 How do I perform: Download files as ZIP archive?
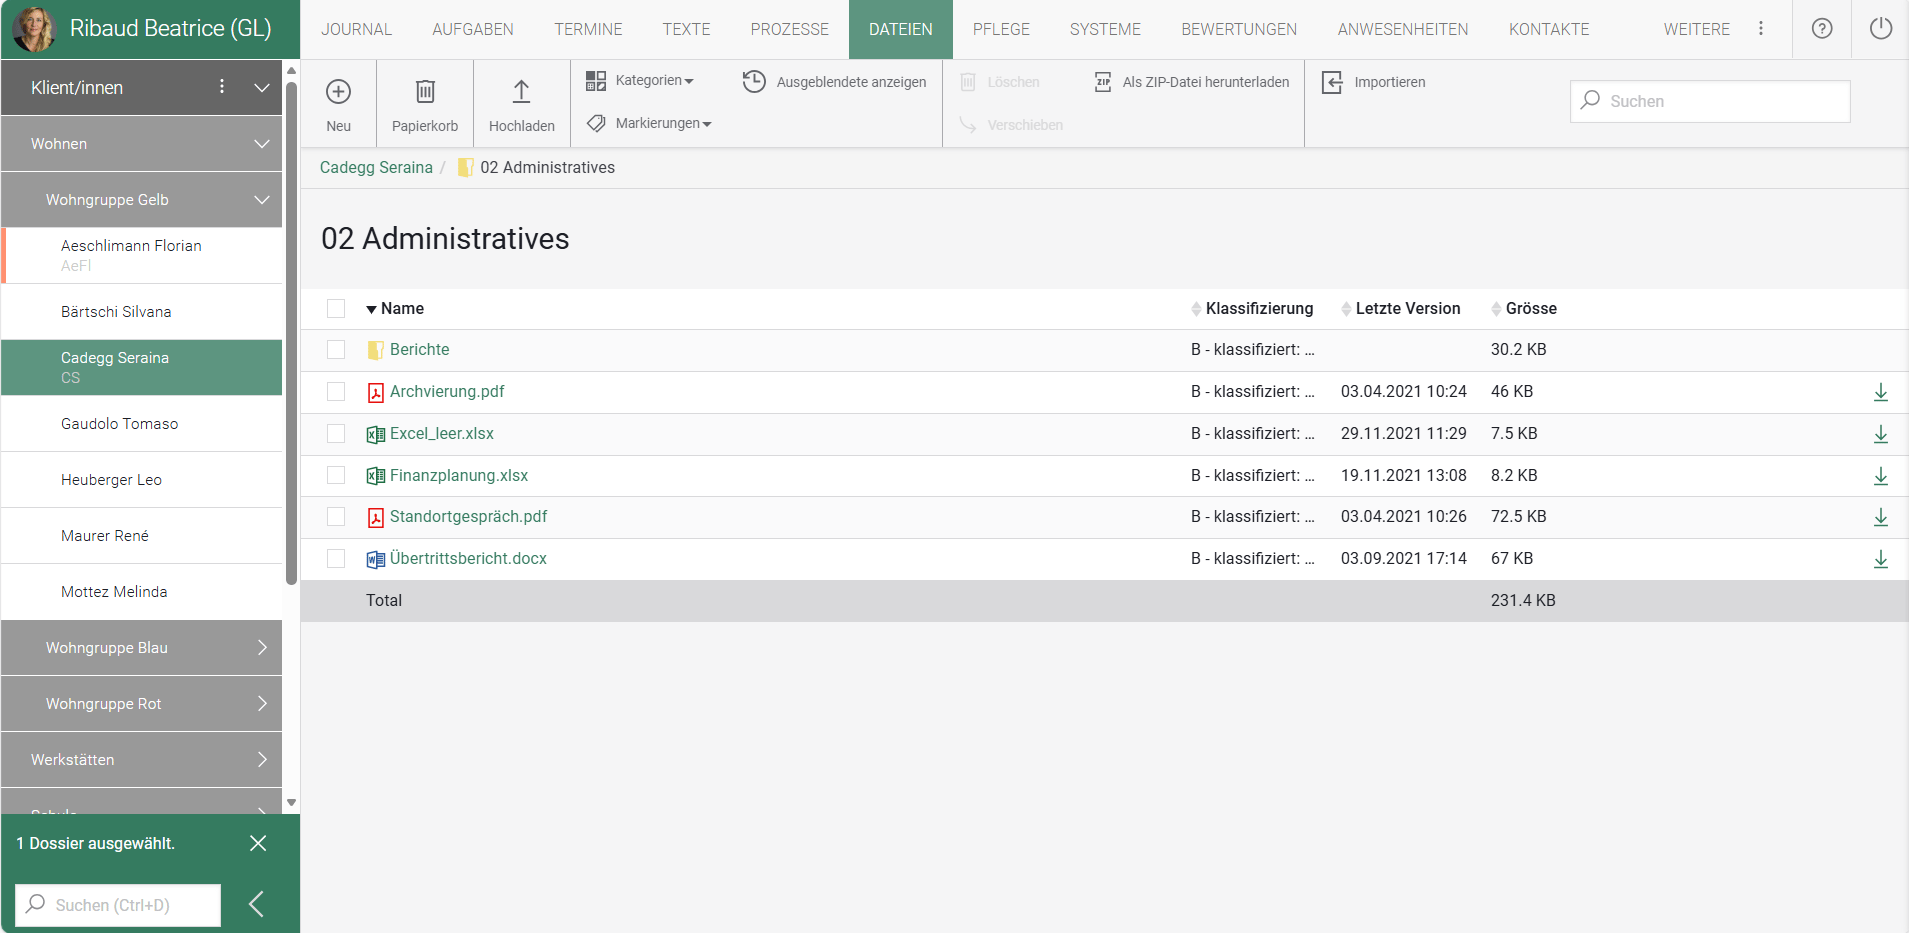1192,82
